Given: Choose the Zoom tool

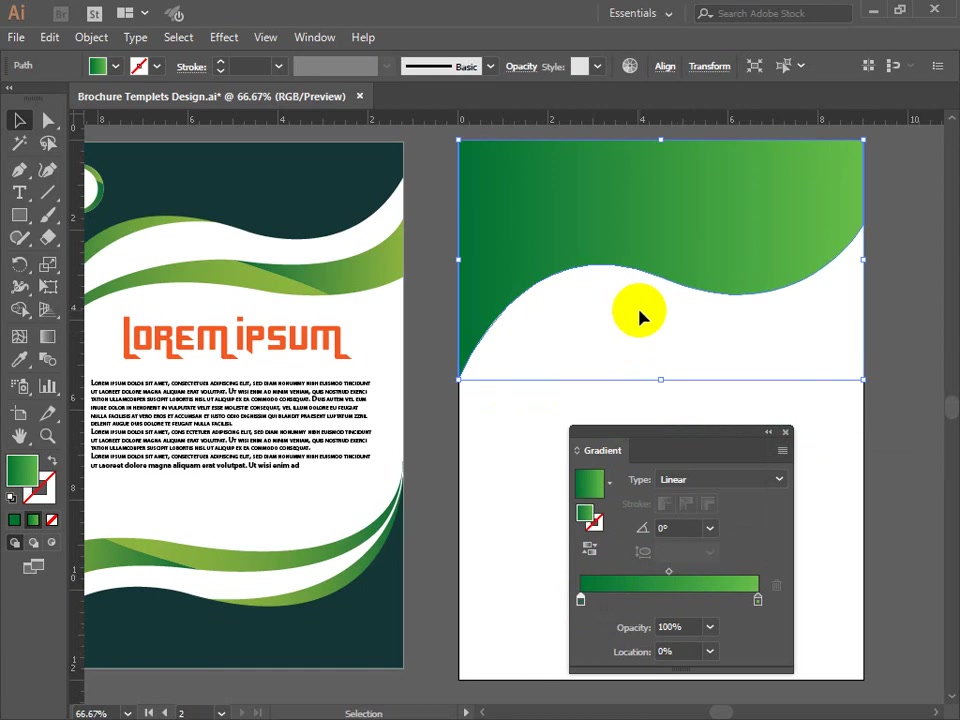Looking at the screenshot, I should pos(48,436).
